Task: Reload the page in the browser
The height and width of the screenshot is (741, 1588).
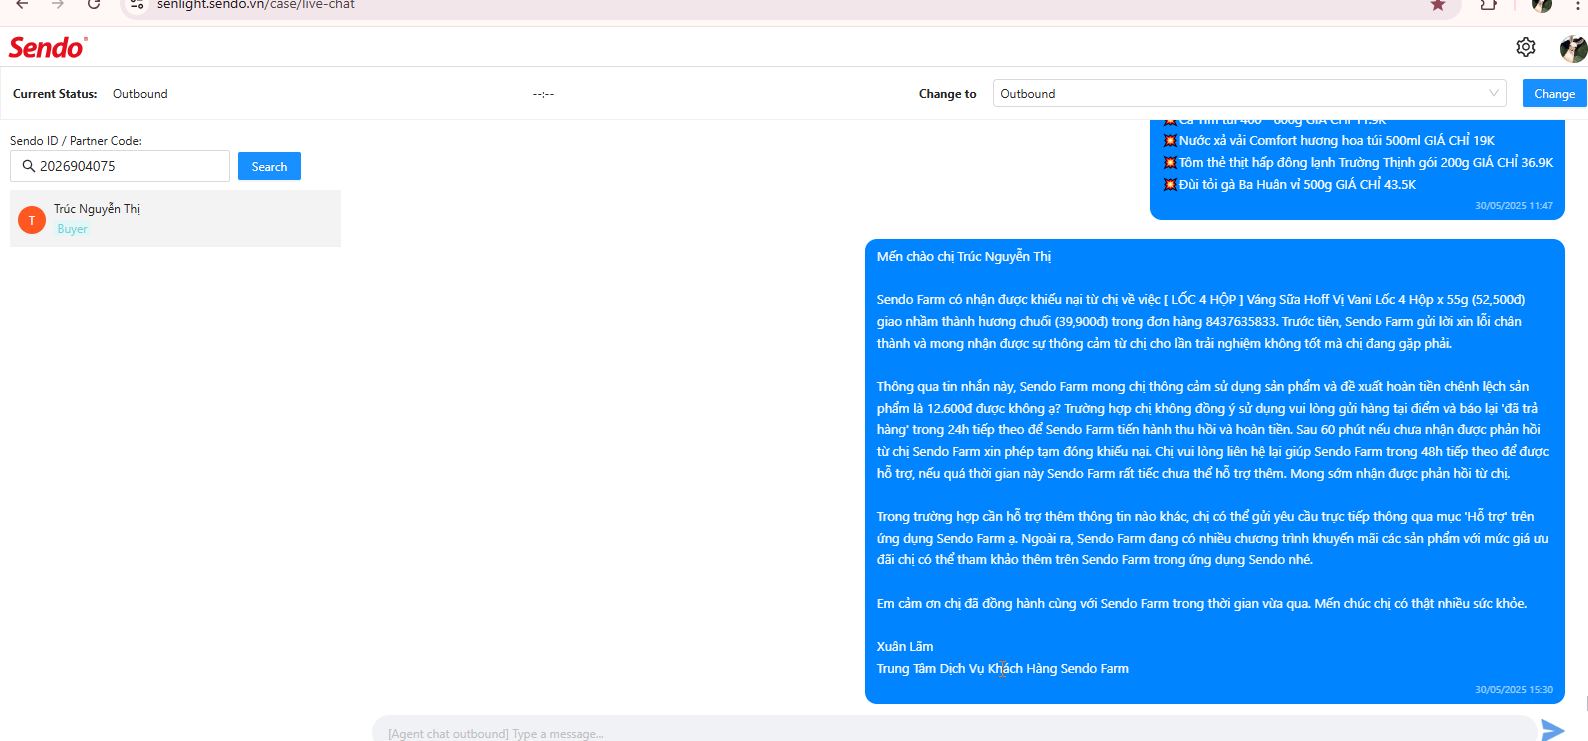Action: (93, 5)
